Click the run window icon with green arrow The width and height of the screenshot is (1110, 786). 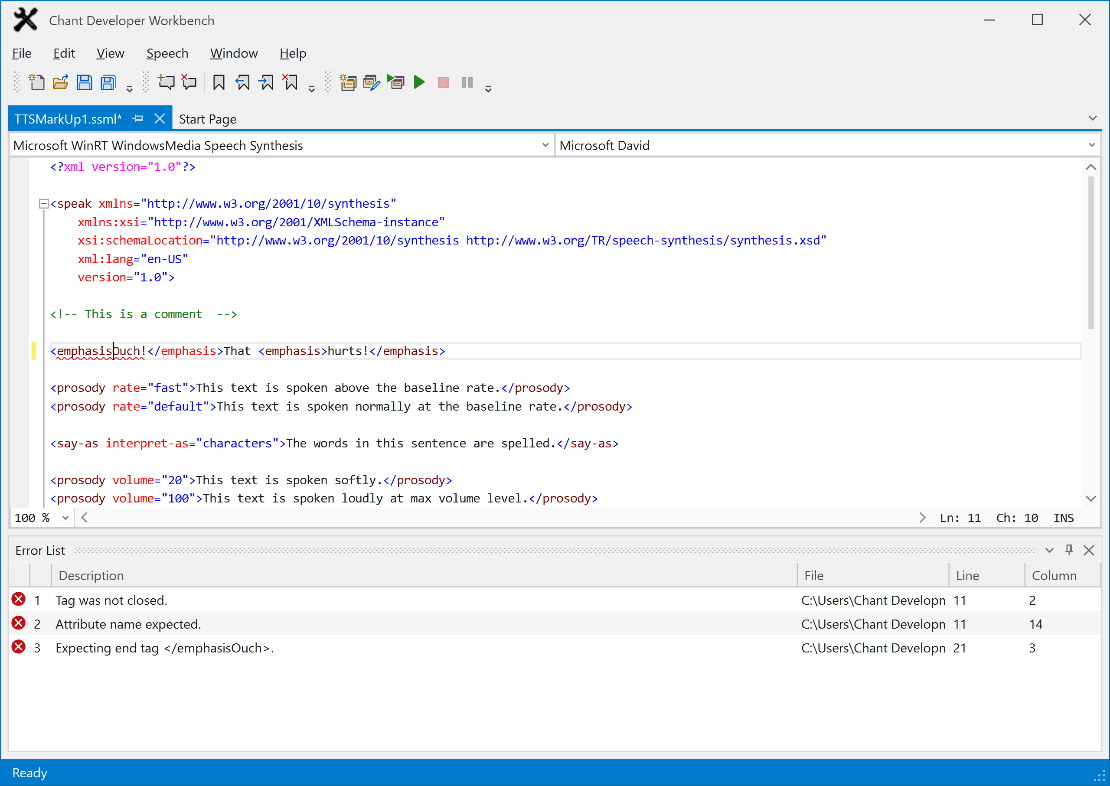396,83
